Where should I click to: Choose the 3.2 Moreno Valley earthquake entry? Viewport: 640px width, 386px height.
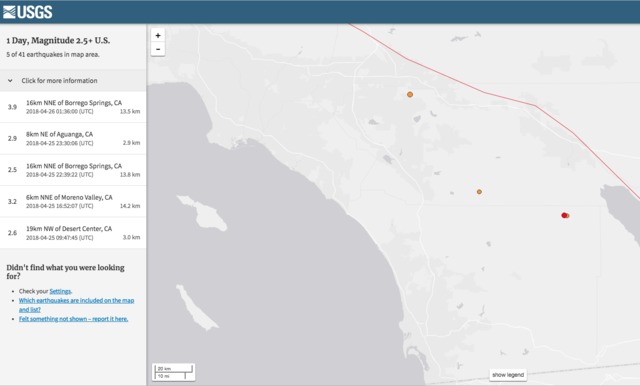[73, 201]
